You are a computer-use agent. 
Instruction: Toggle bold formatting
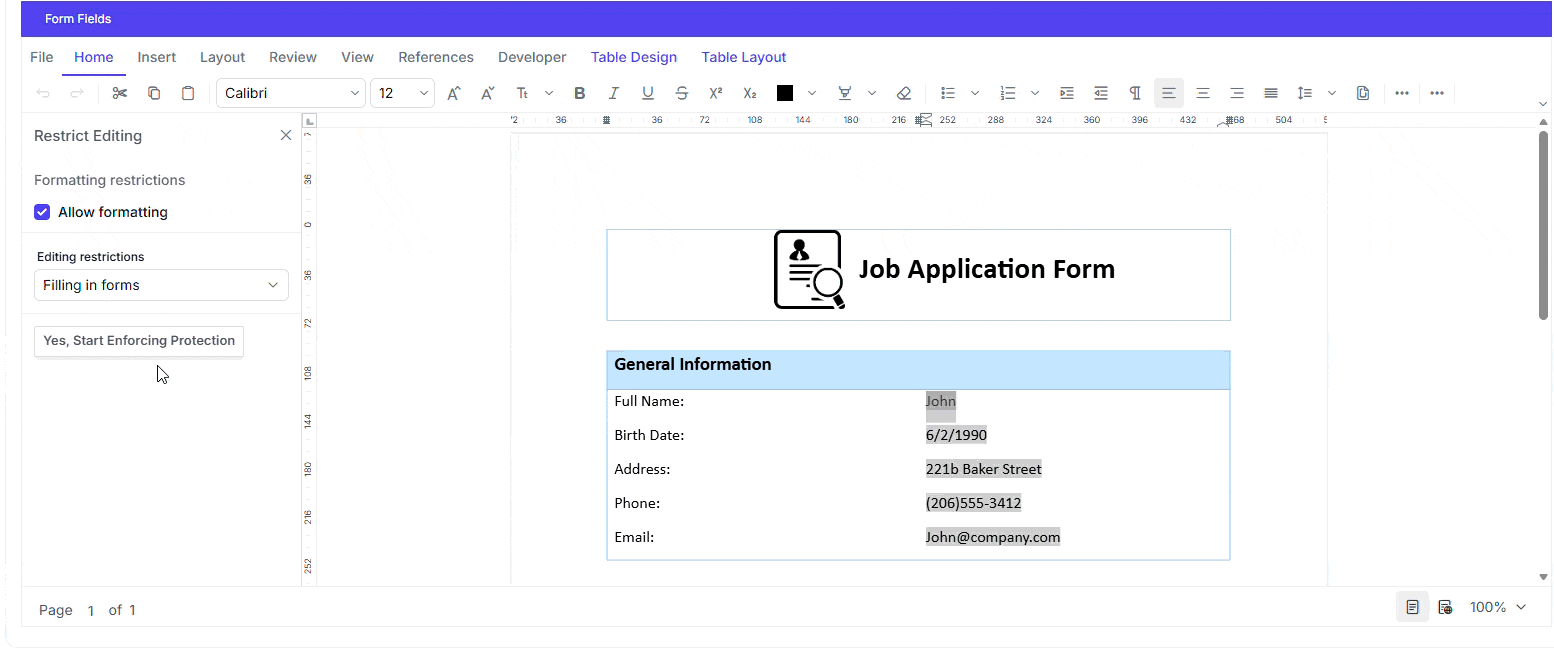579,93
